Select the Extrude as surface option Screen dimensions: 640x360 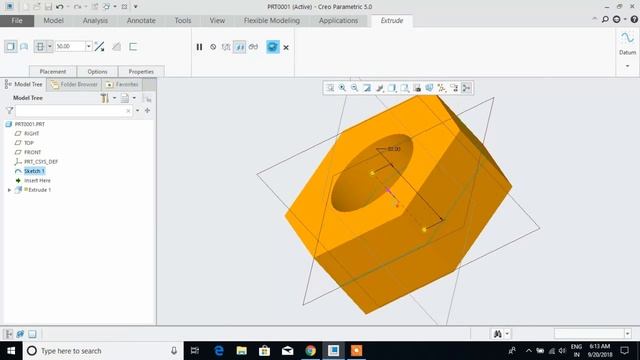coord(24,47)
